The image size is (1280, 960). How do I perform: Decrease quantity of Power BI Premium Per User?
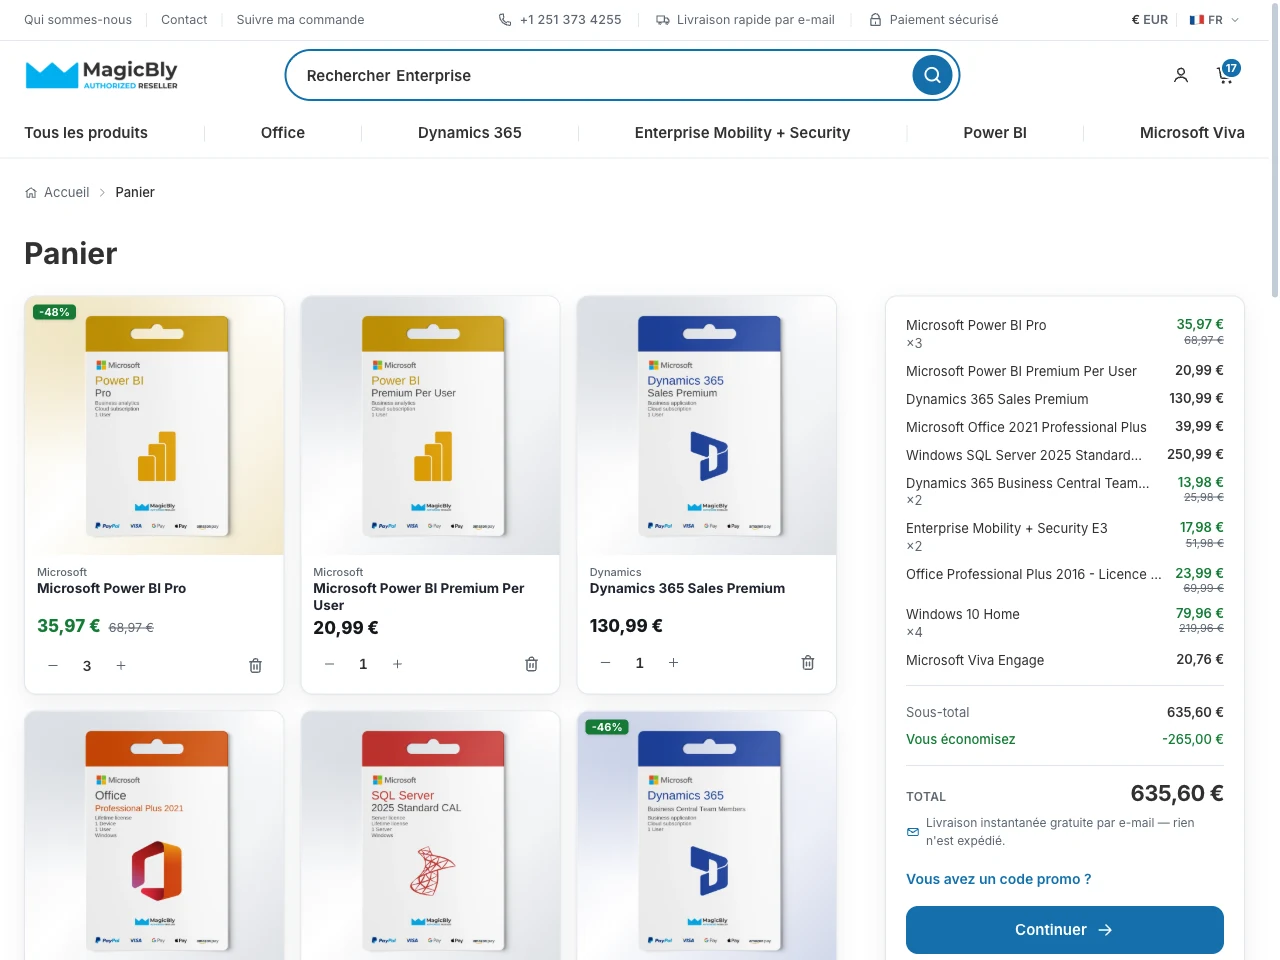tap(329, 664)
